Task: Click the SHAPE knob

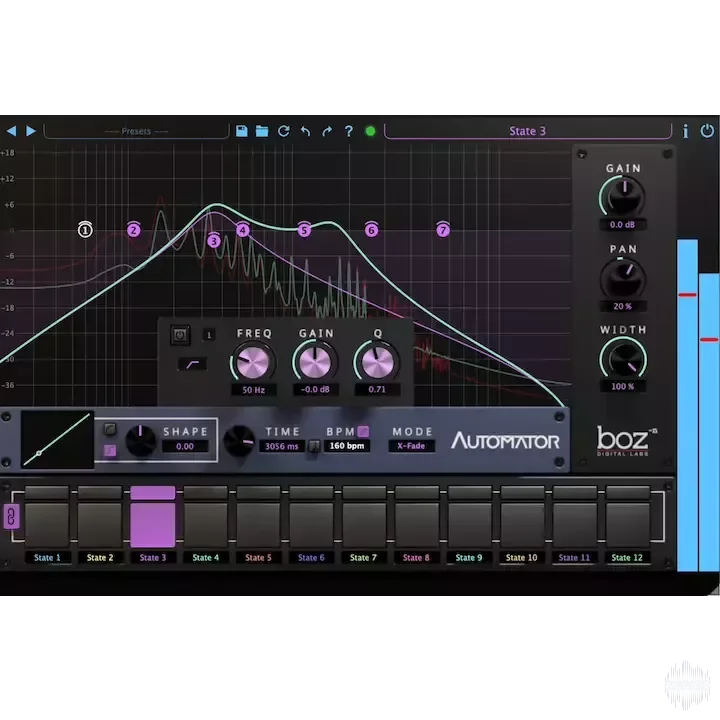Action: [x=141, y=441]
